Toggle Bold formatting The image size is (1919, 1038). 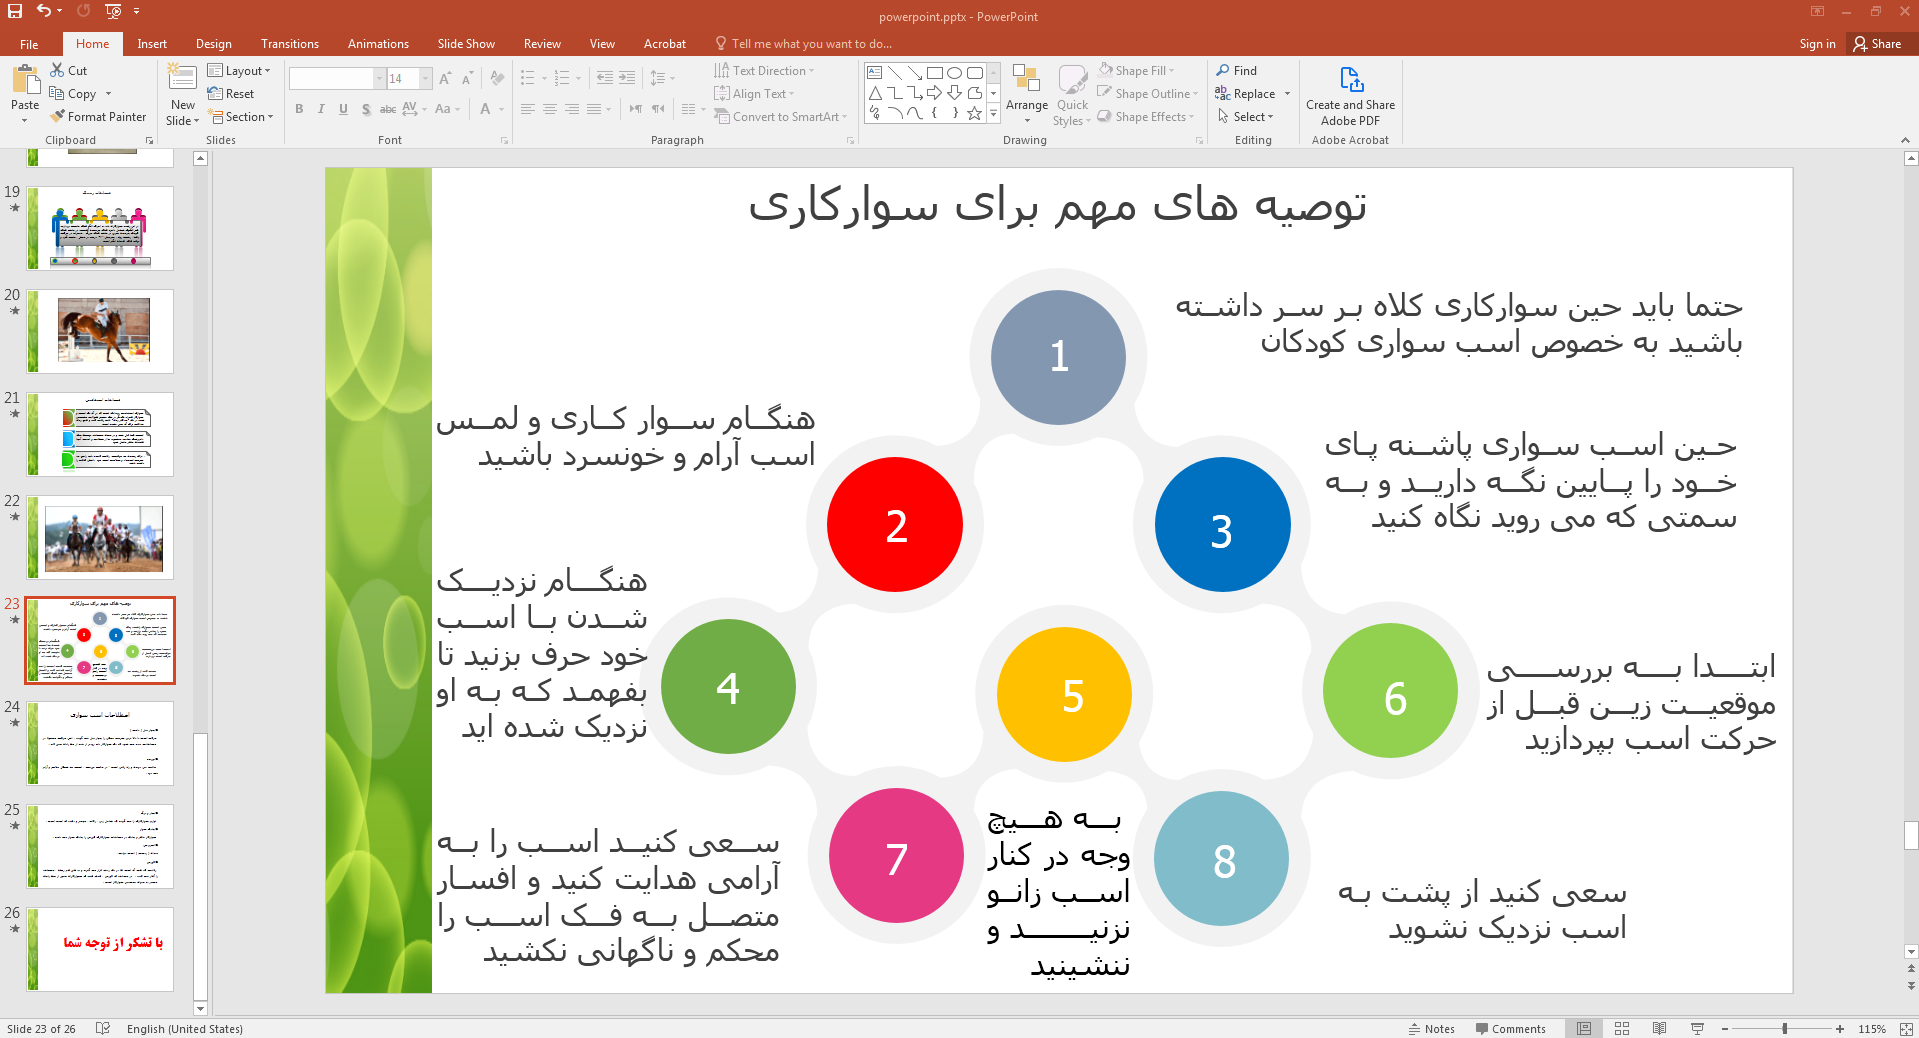(x=299, y=109)
